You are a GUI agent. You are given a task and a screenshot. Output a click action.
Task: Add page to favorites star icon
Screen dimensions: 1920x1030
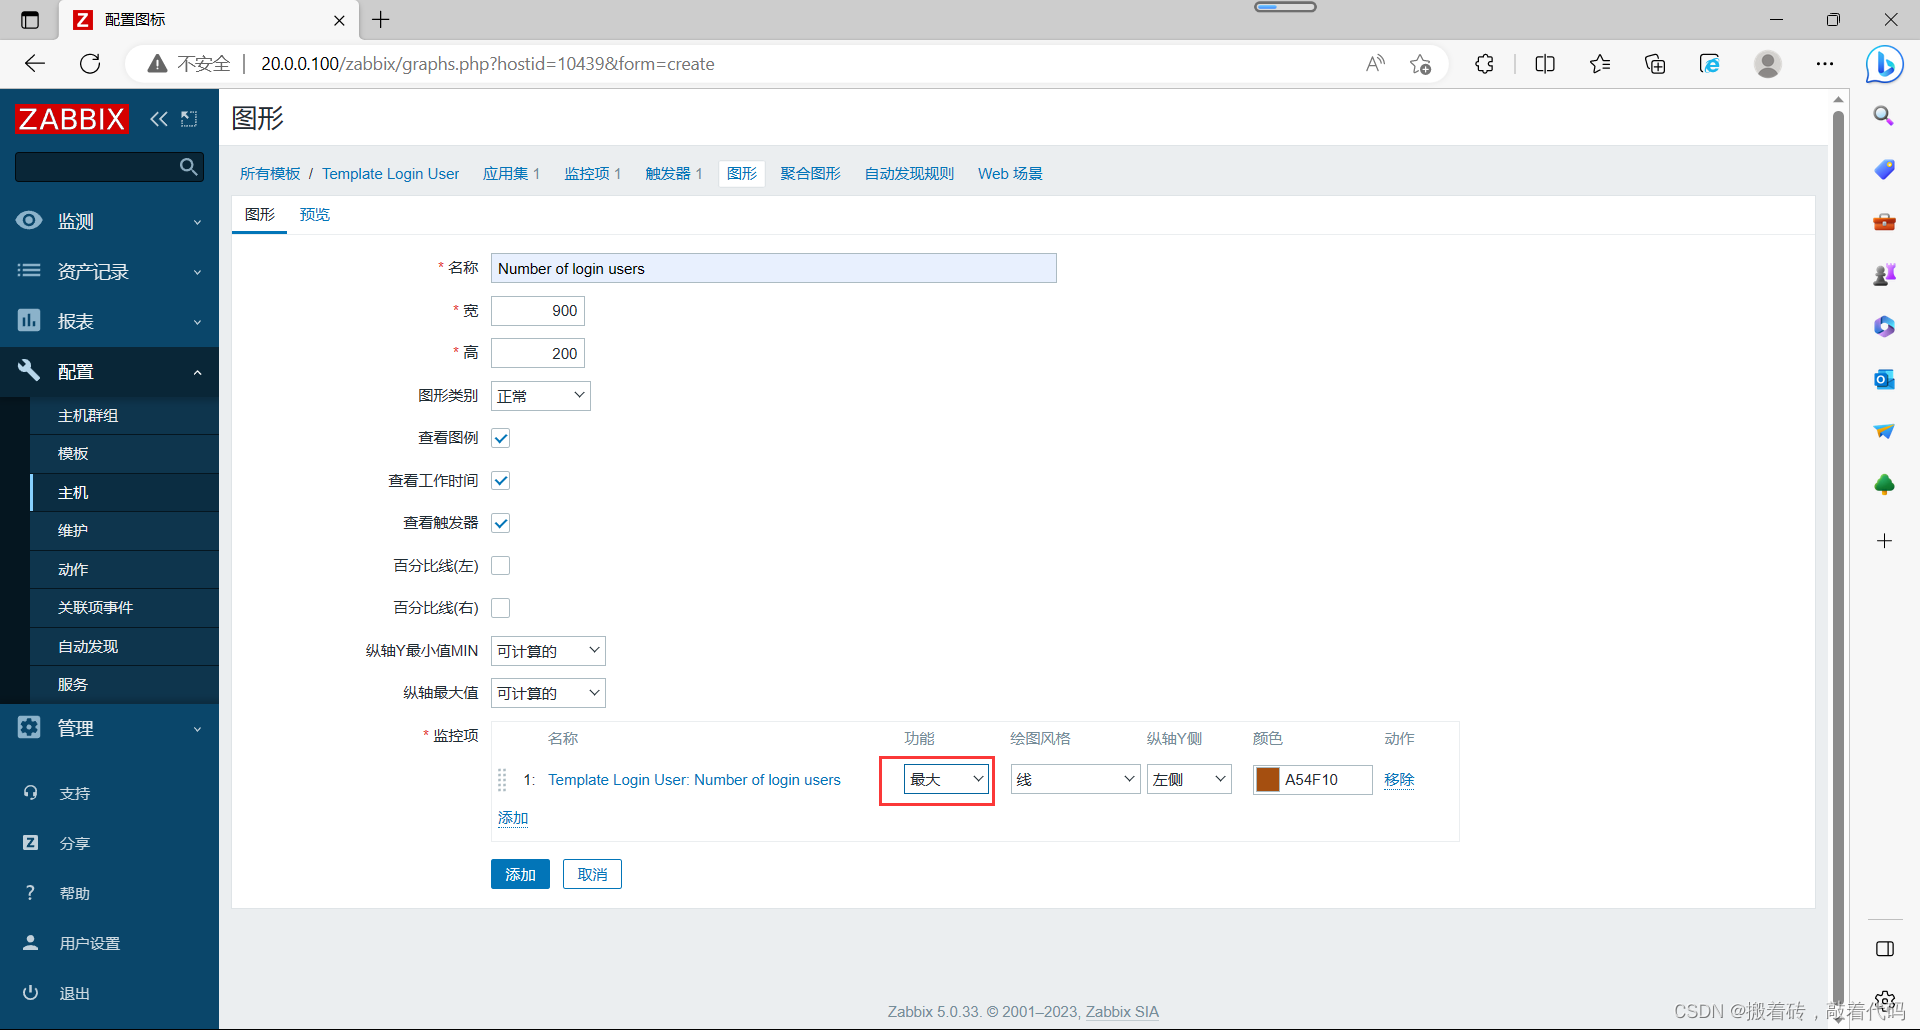(1420, 64)
